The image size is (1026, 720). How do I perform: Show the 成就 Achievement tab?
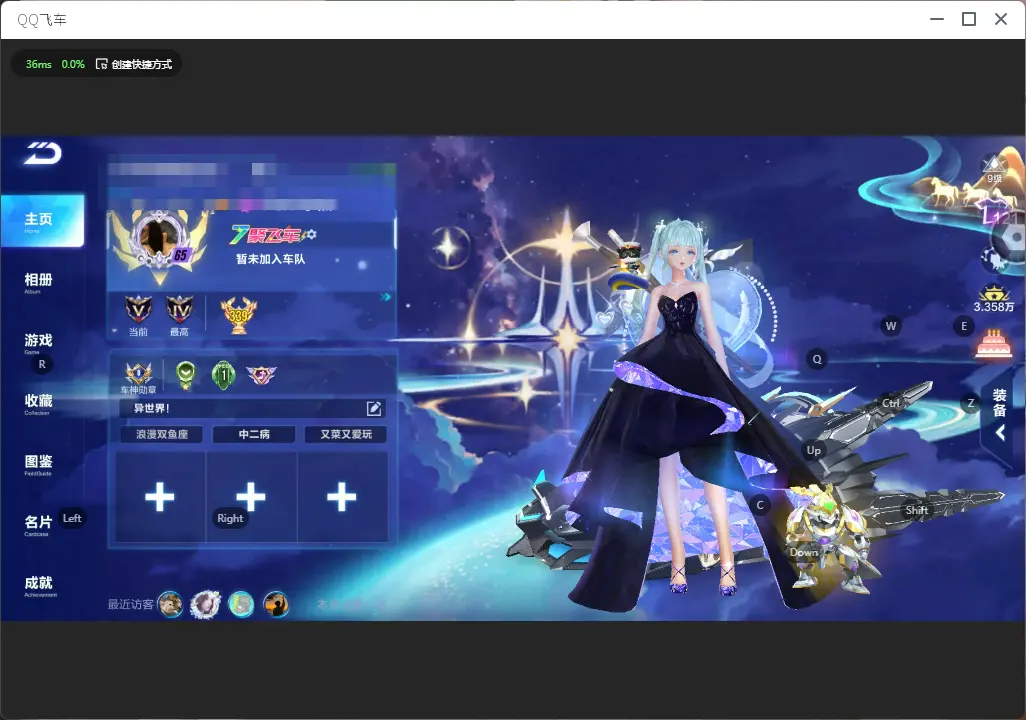39,585
